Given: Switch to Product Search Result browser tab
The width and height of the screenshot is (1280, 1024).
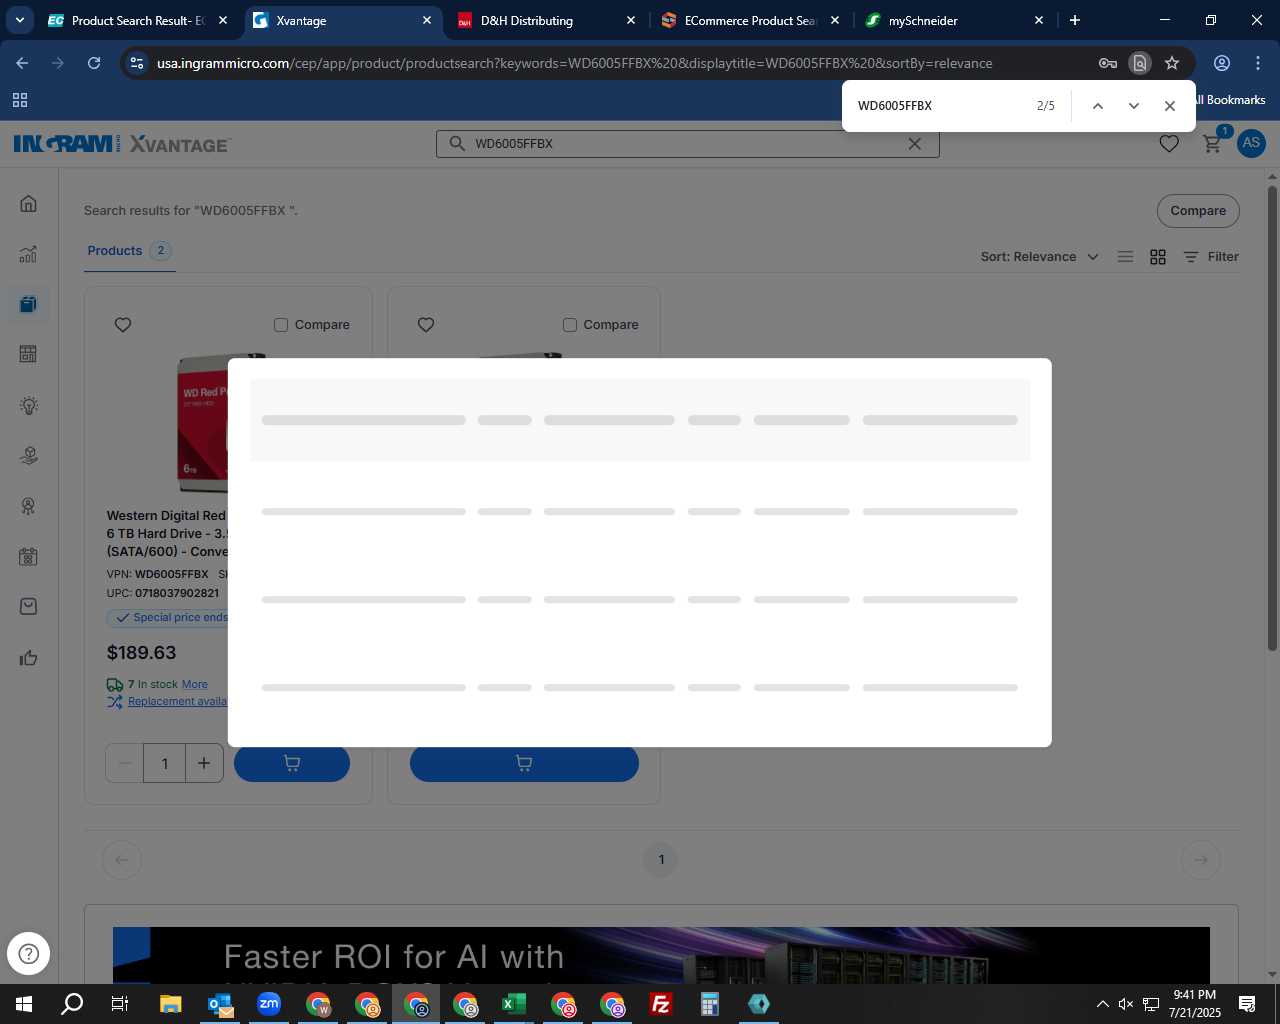Looking at the screenshot, I should tap(138, 20).
